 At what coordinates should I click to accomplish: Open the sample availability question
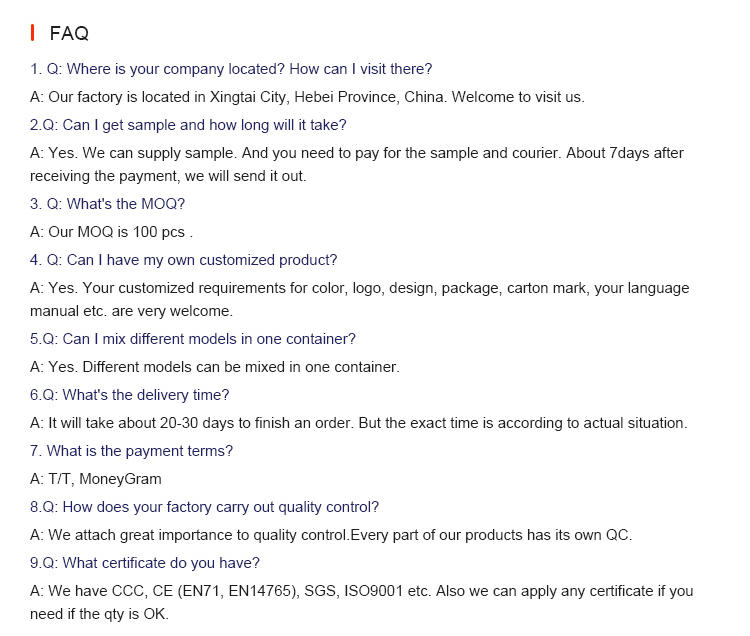pos(188,125)
